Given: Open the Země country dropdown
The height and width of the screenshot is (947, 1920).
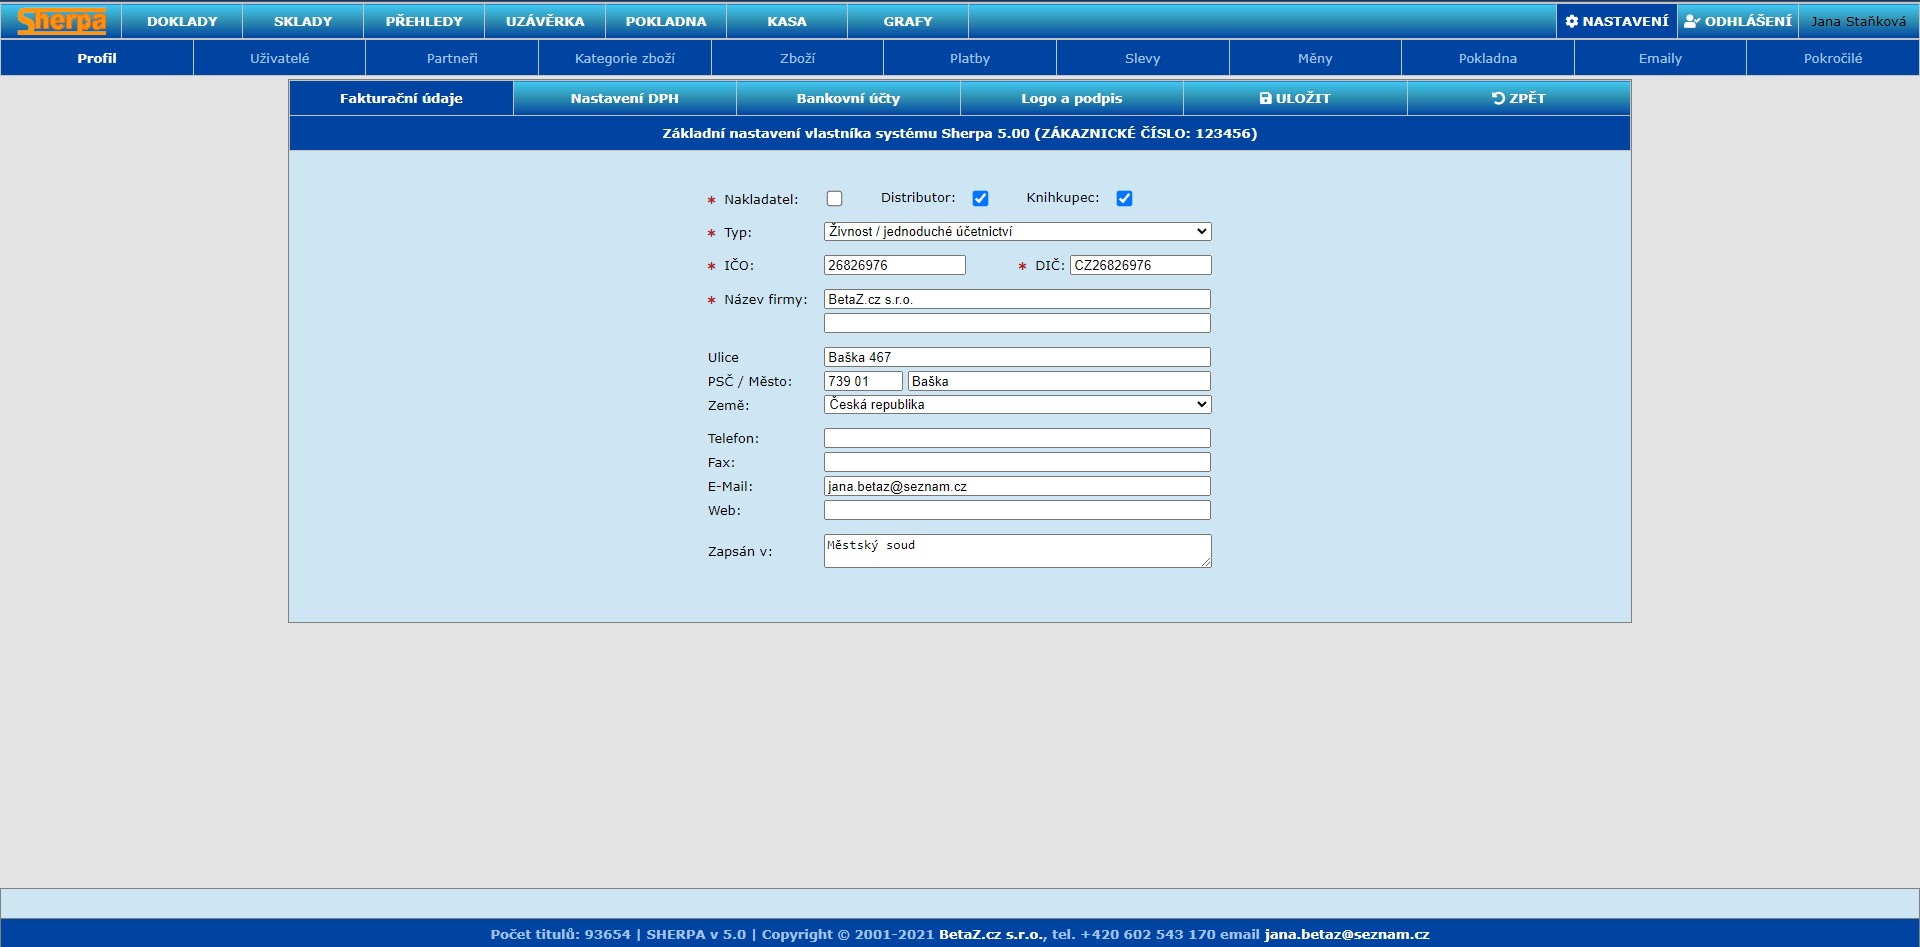Looking at the screenshot, I should [x=1017, y=405].
